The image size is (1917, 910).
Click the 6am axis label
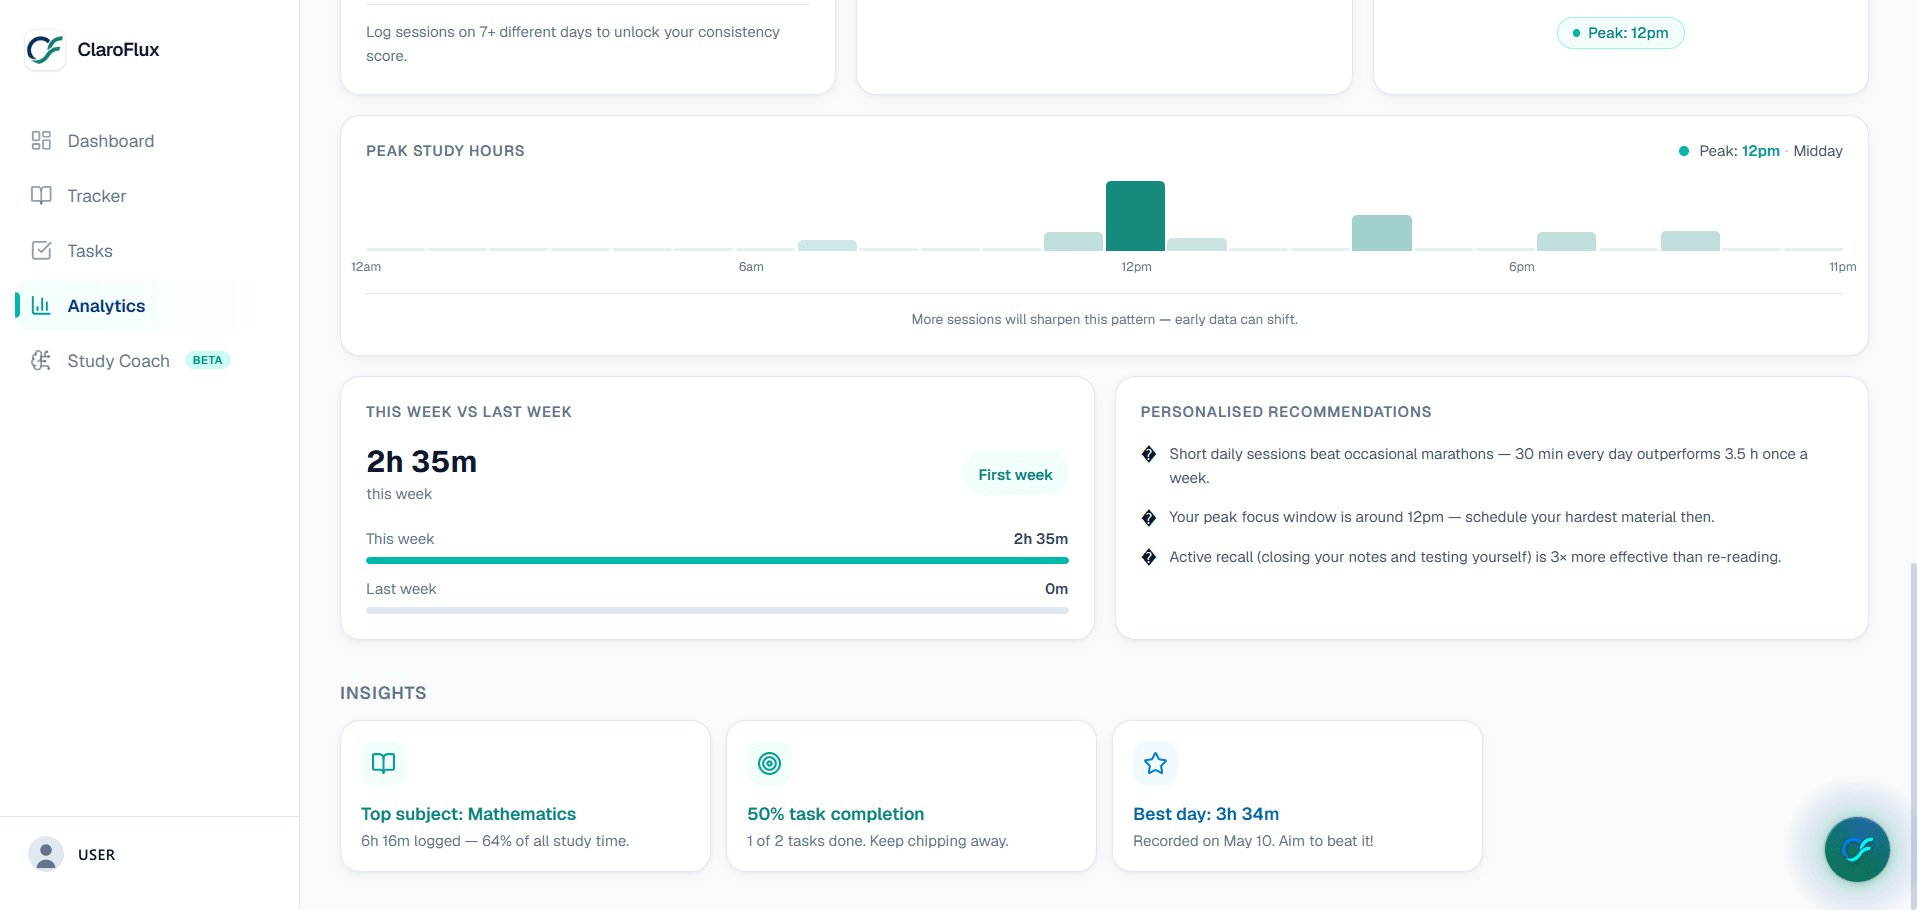pyautogui.click(x=751, y=267)
